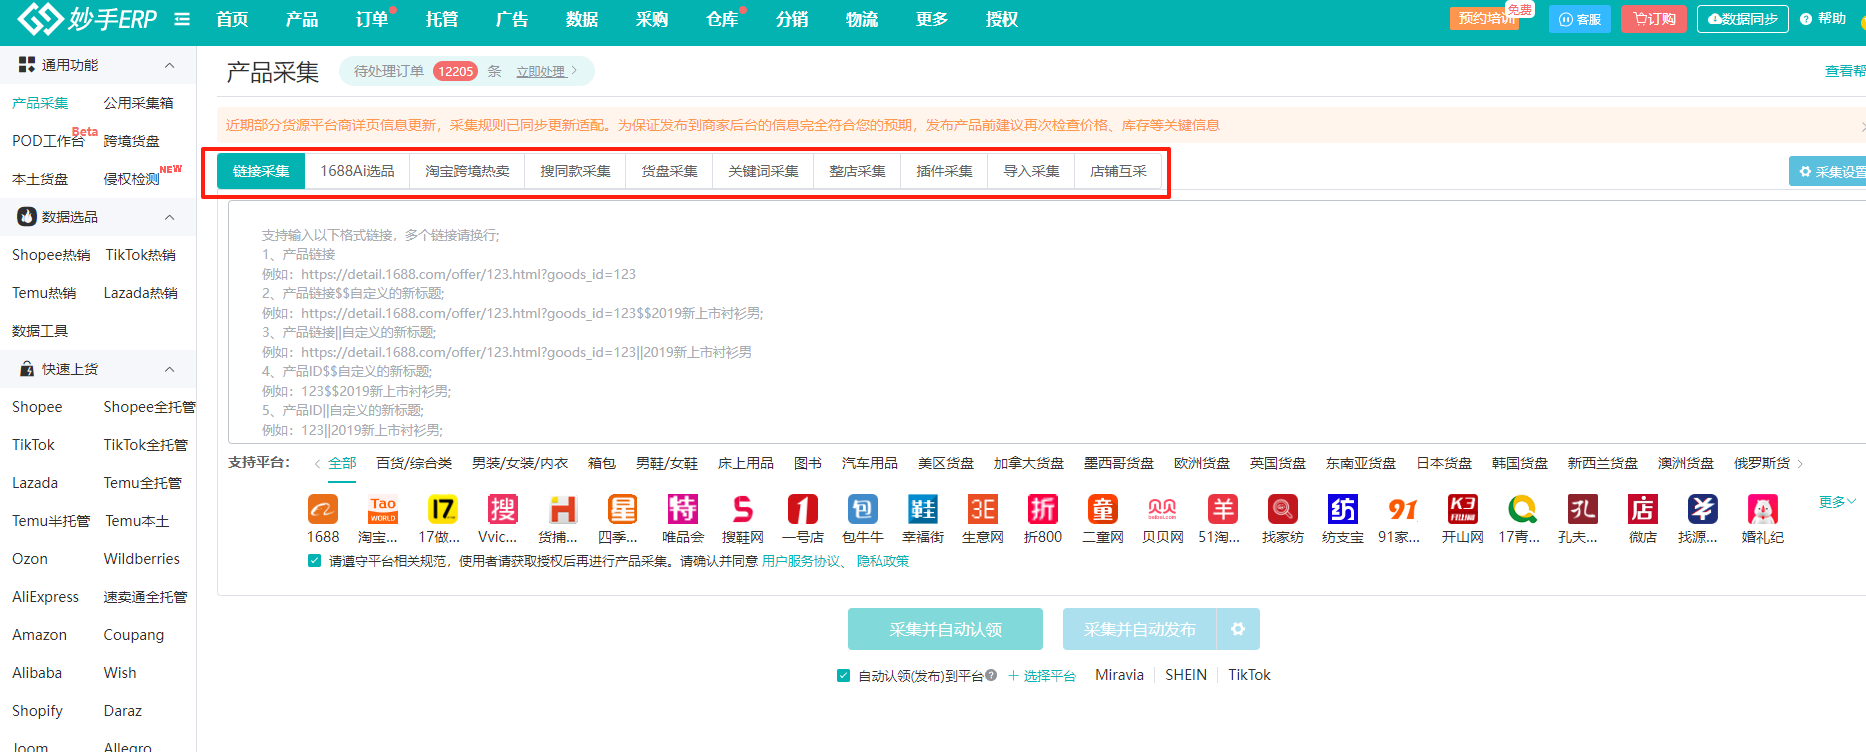Viewport: 1866px width, 752px height.
Task: Click the 唯品会 platform icon
Action: coord(682,510)
